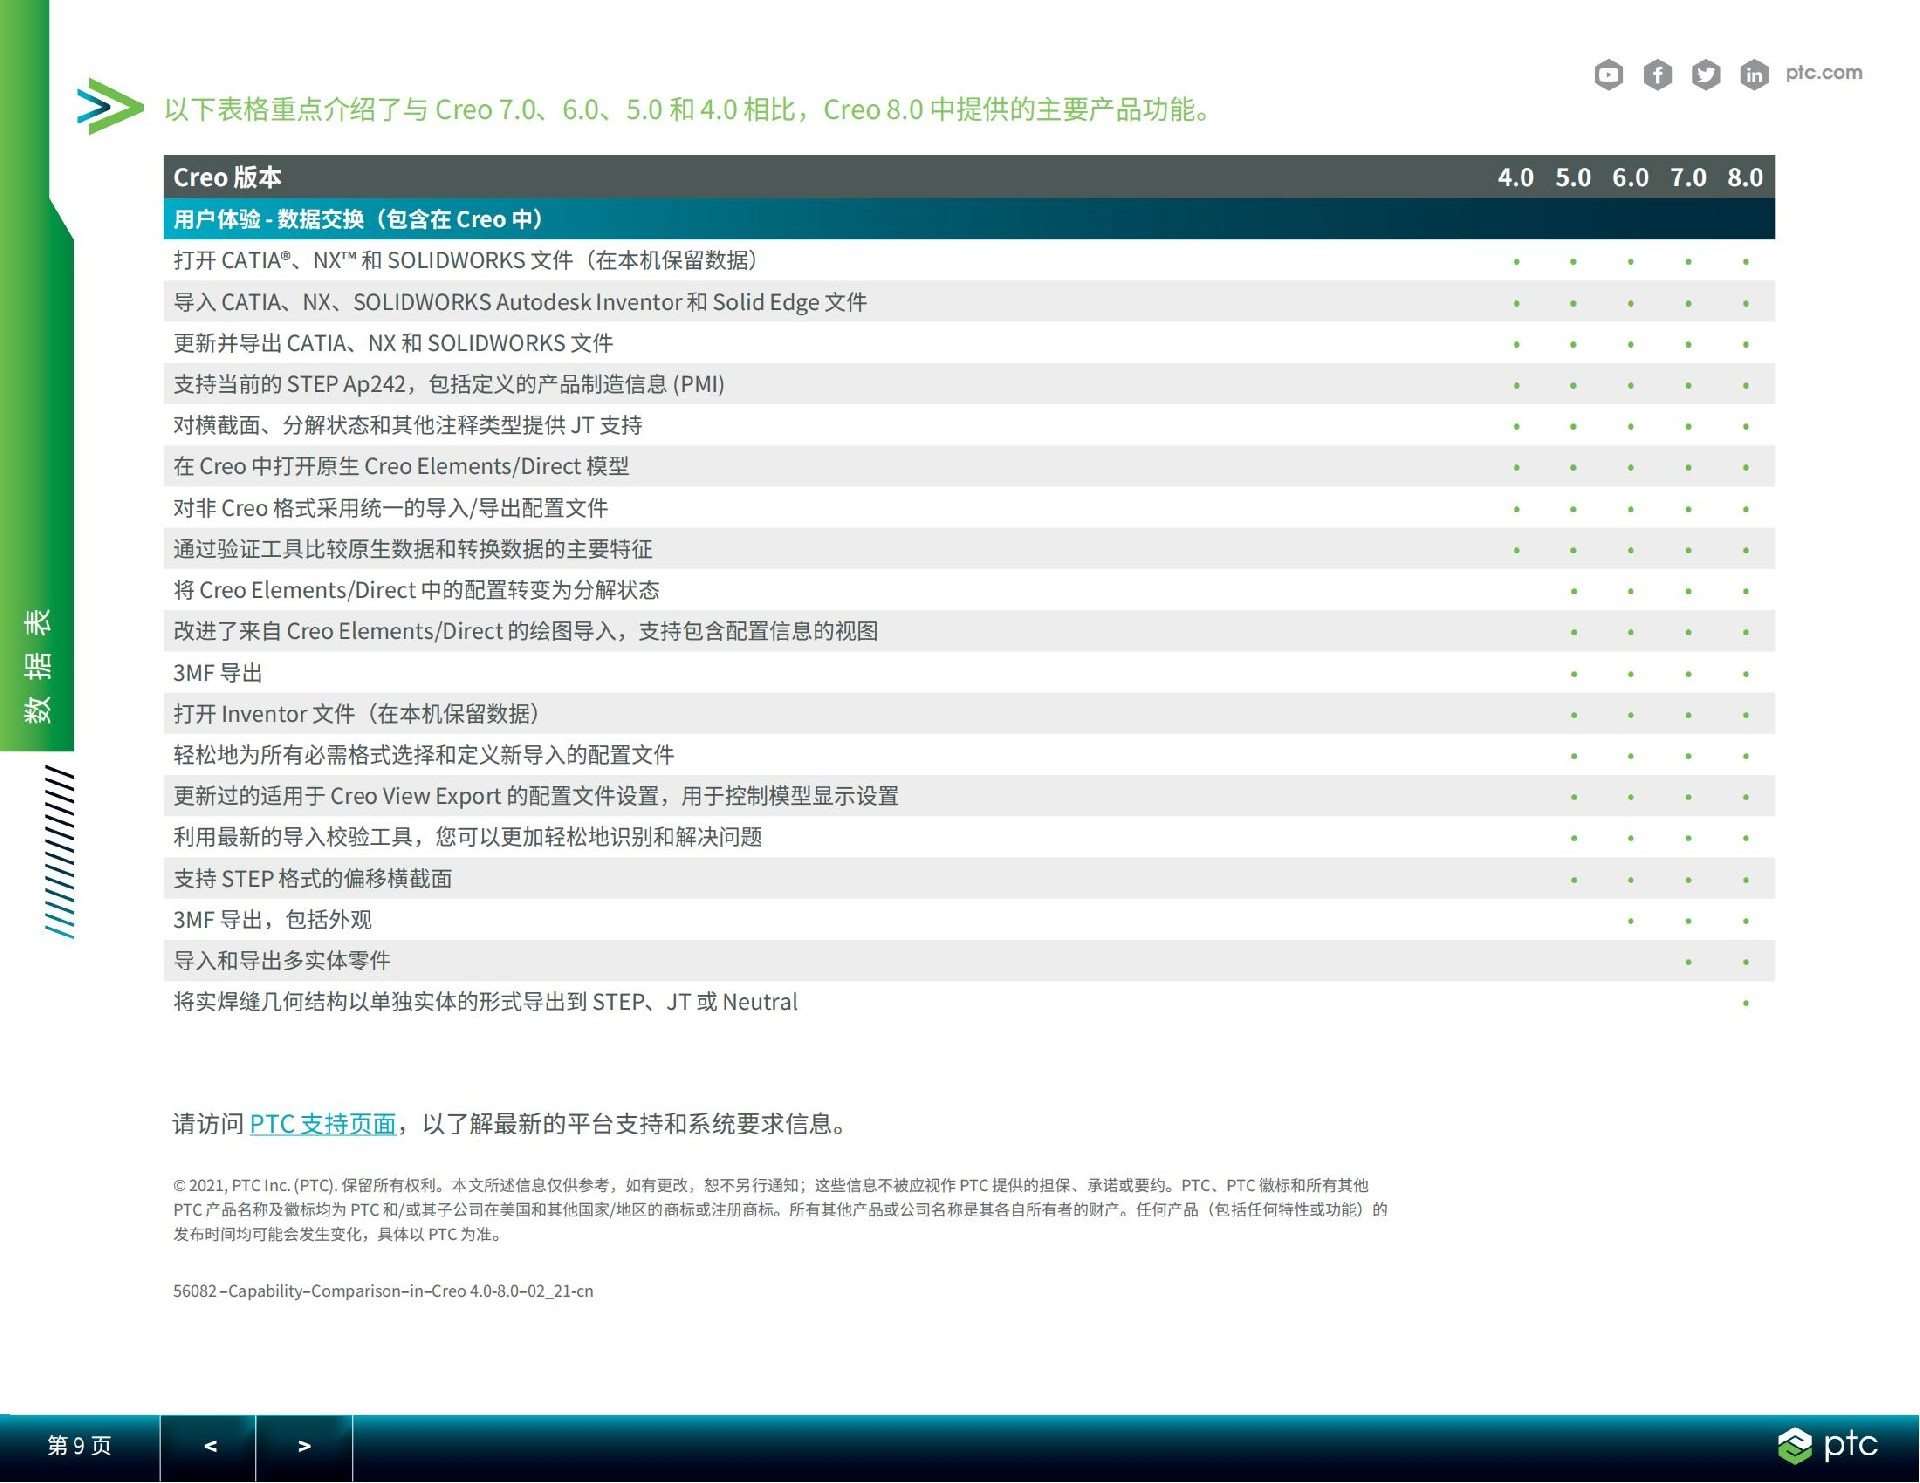Click the green arrow logo by the heading
Viewport: 1920px width, 1483px height.
109,106
